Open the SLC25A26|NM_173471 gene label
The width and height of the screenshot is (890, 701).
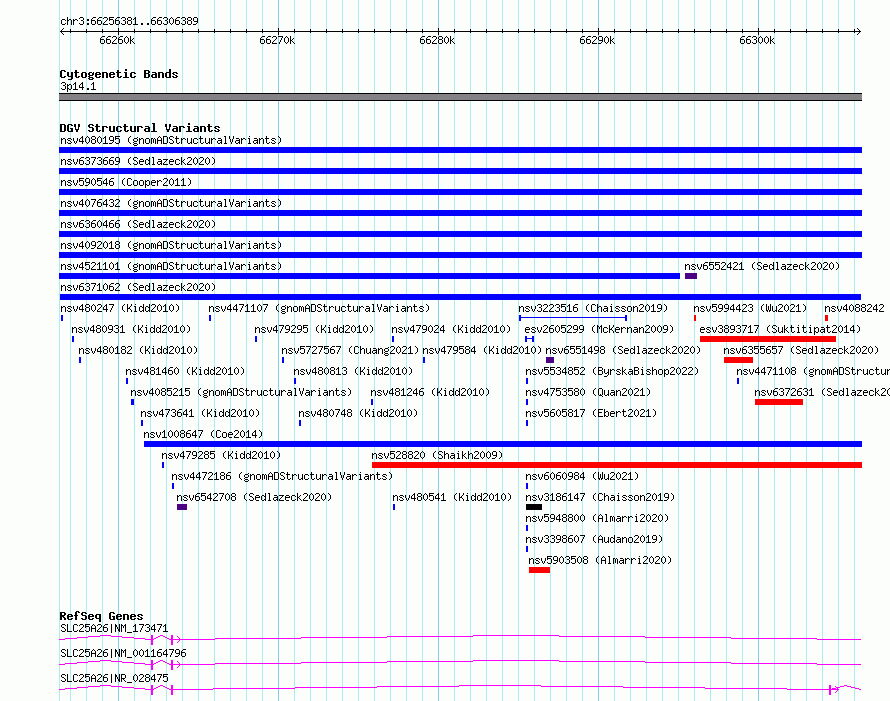point(114,628)
